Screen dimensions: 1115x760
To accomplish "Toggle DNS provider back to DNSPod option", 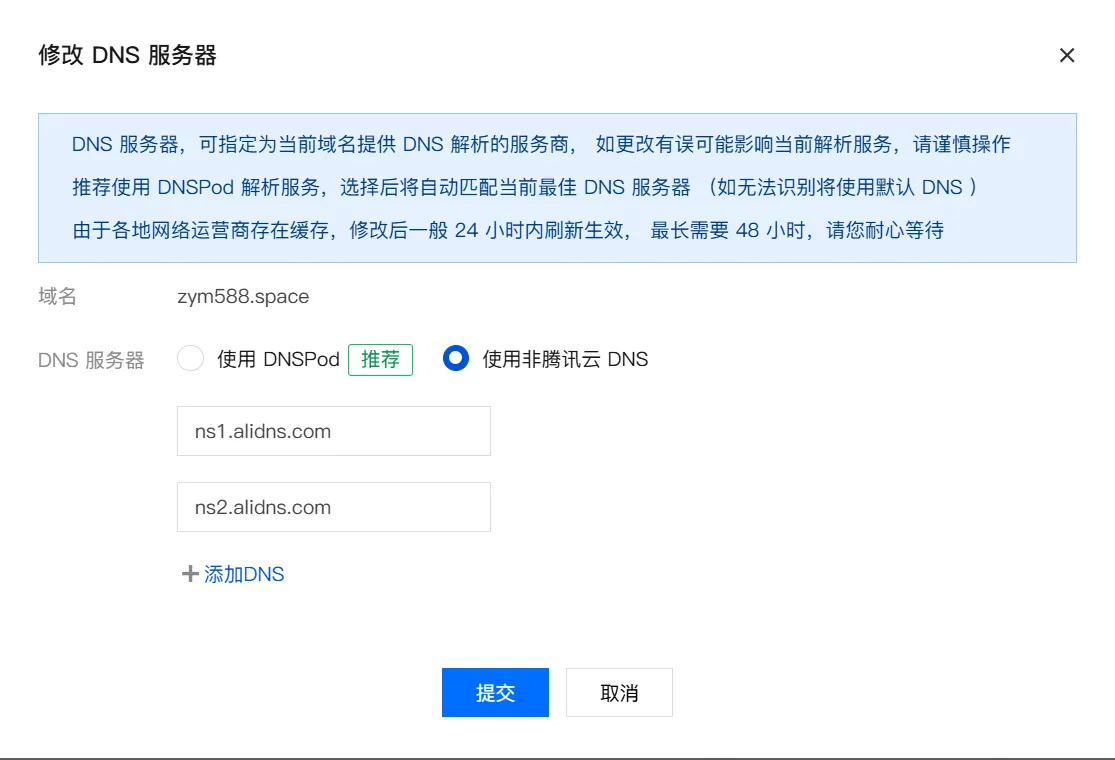I will [x=190, y=358].
